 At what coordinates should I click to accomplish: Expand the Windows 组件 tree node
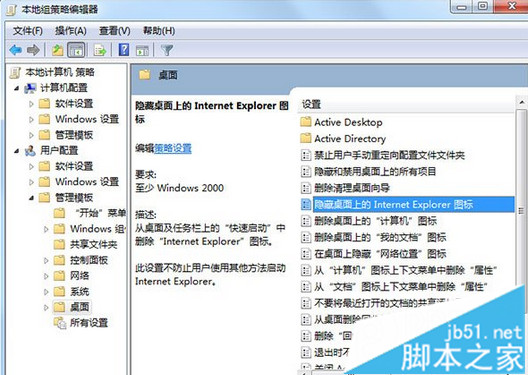(x=46, y=229)
